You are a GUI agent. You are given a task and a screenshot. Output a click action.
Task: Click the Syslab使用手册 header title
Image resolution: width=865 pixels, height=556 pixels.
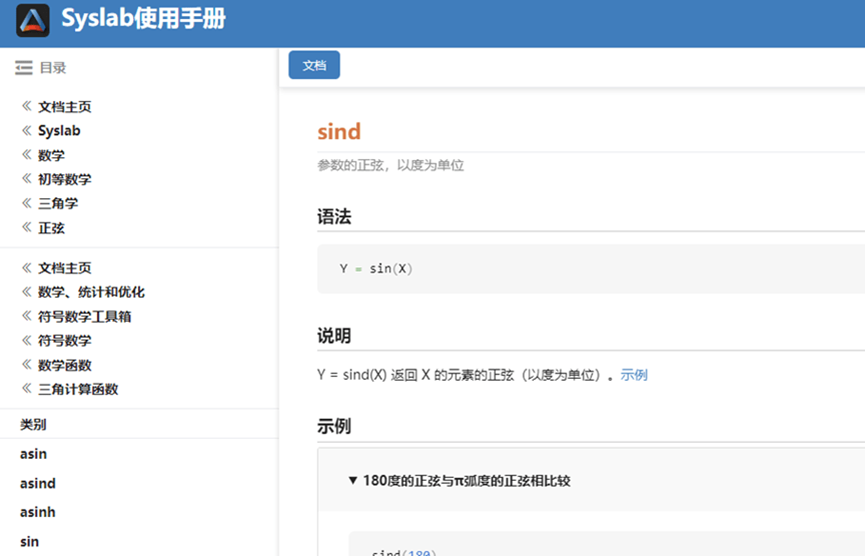(143, 18)
